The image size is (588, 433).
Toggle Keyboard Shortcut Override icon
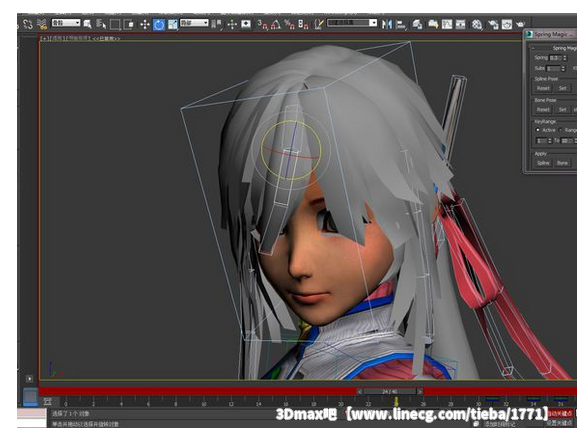coord(246,24)
